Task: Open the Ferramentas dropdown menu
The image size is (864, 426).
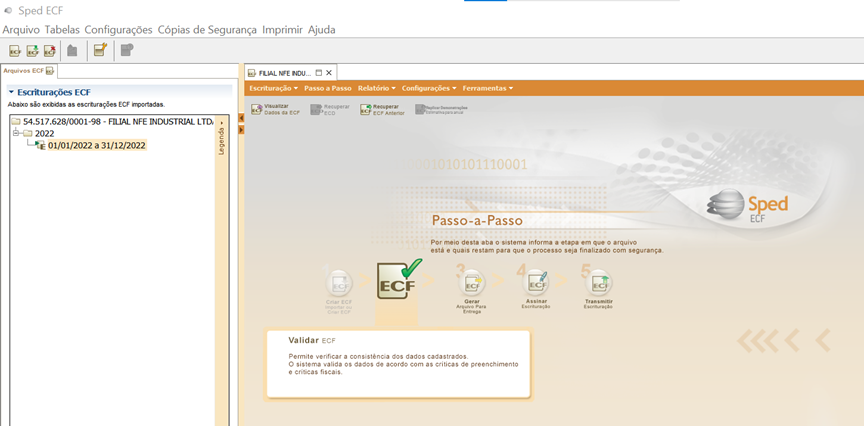Action: pos(488,88)
